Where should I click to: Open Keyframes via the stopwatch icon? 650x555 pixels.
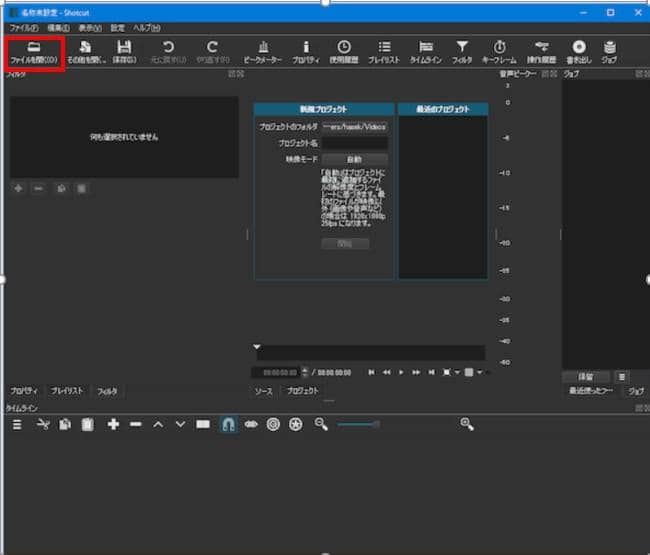499,53
